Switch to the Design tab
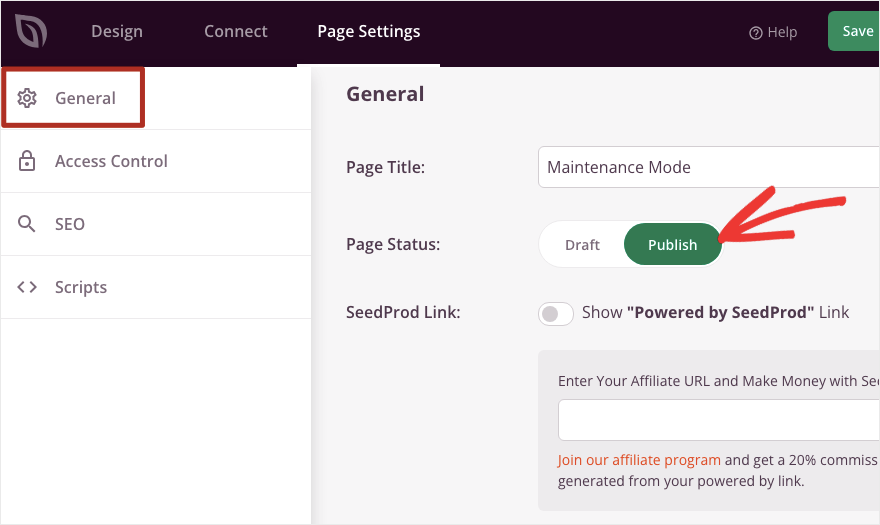The width and height of the screenshot is (880, 525). point(117,31)
